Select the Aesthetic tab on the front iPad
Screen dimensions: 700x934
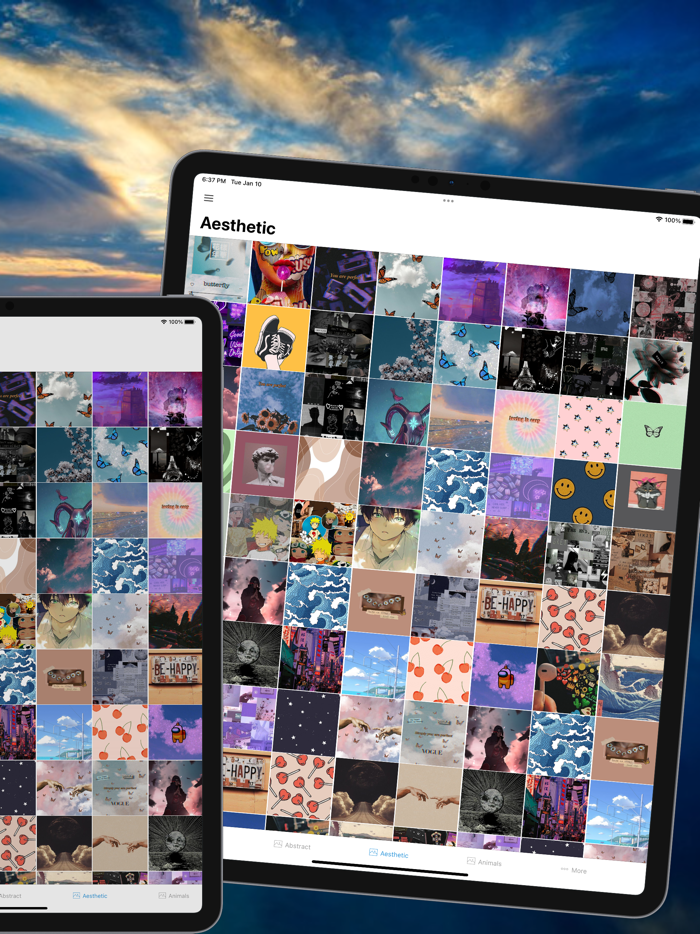(x=90, y=895)
